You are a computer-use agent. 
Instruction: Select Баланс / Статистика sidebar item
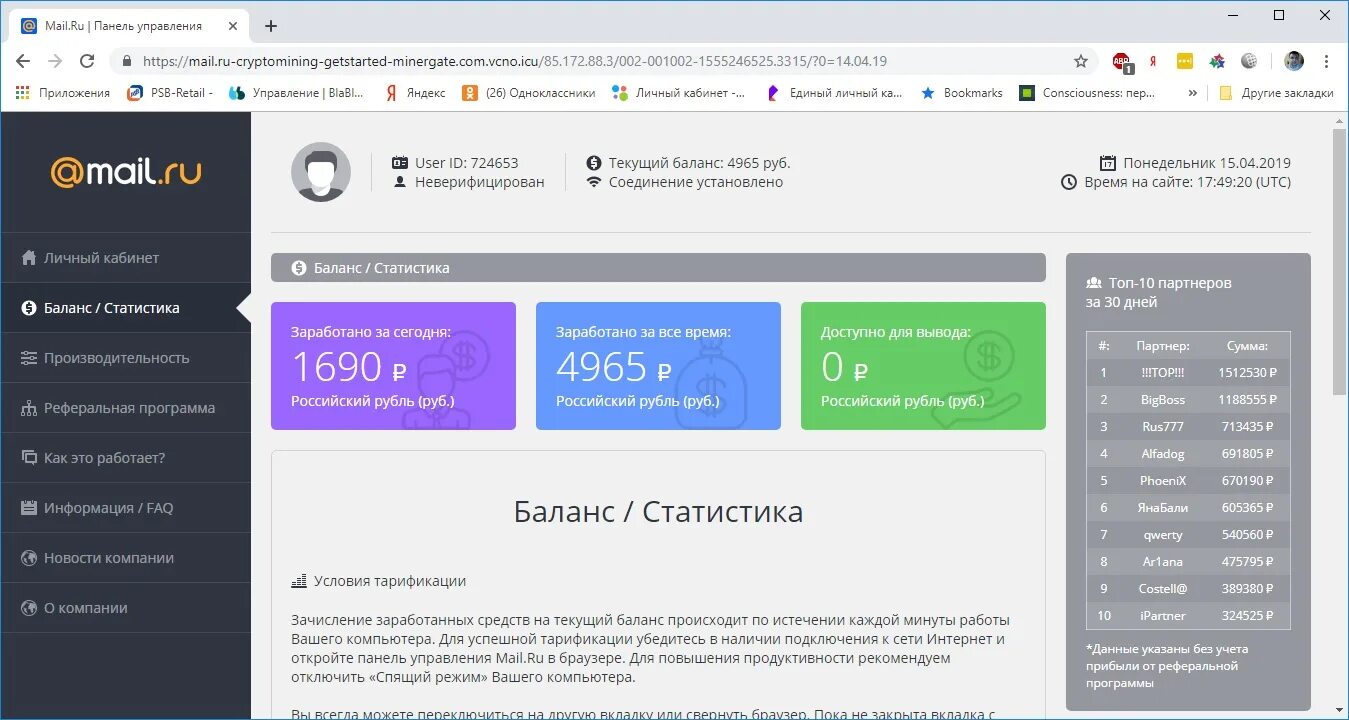tap(126, 308)
